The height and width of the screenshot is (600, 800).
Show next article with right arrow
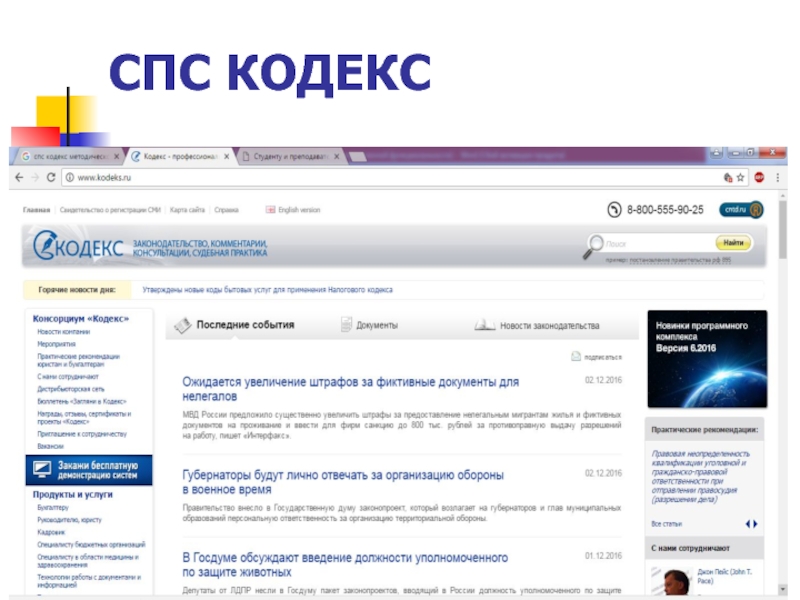point(755,524)
